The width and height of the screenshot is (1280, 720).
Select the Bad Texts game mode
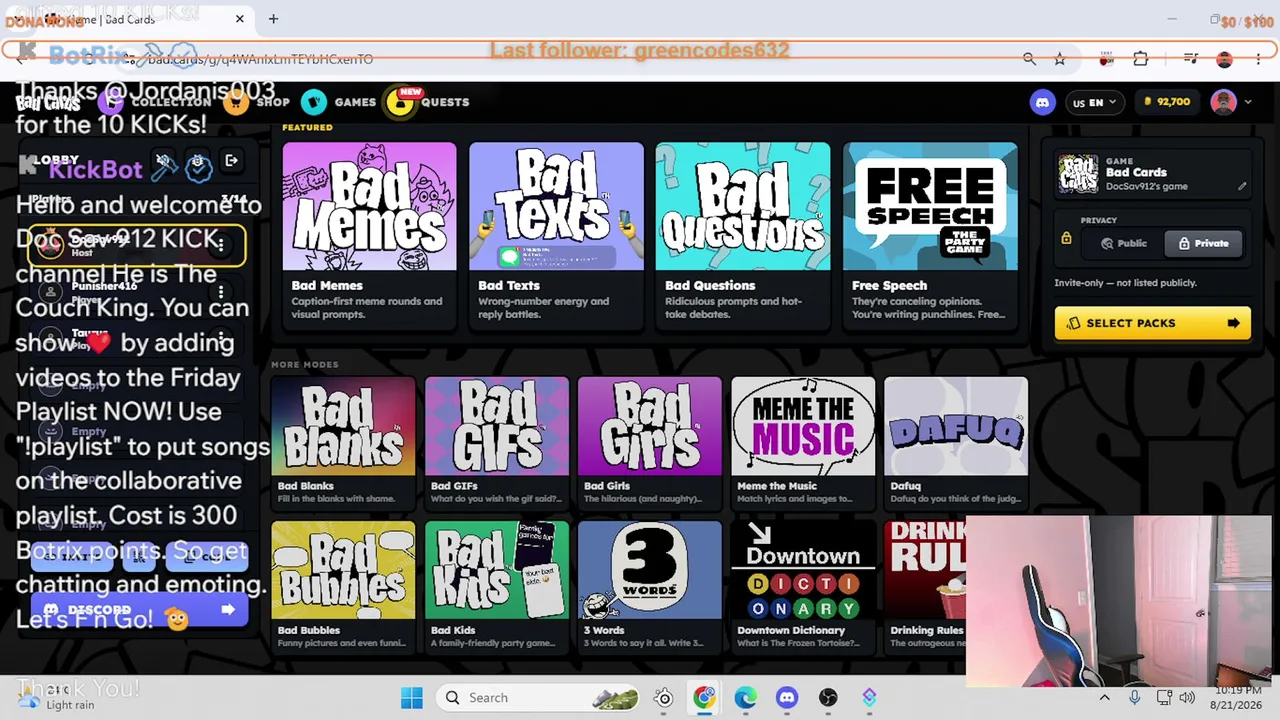(556, 235)
